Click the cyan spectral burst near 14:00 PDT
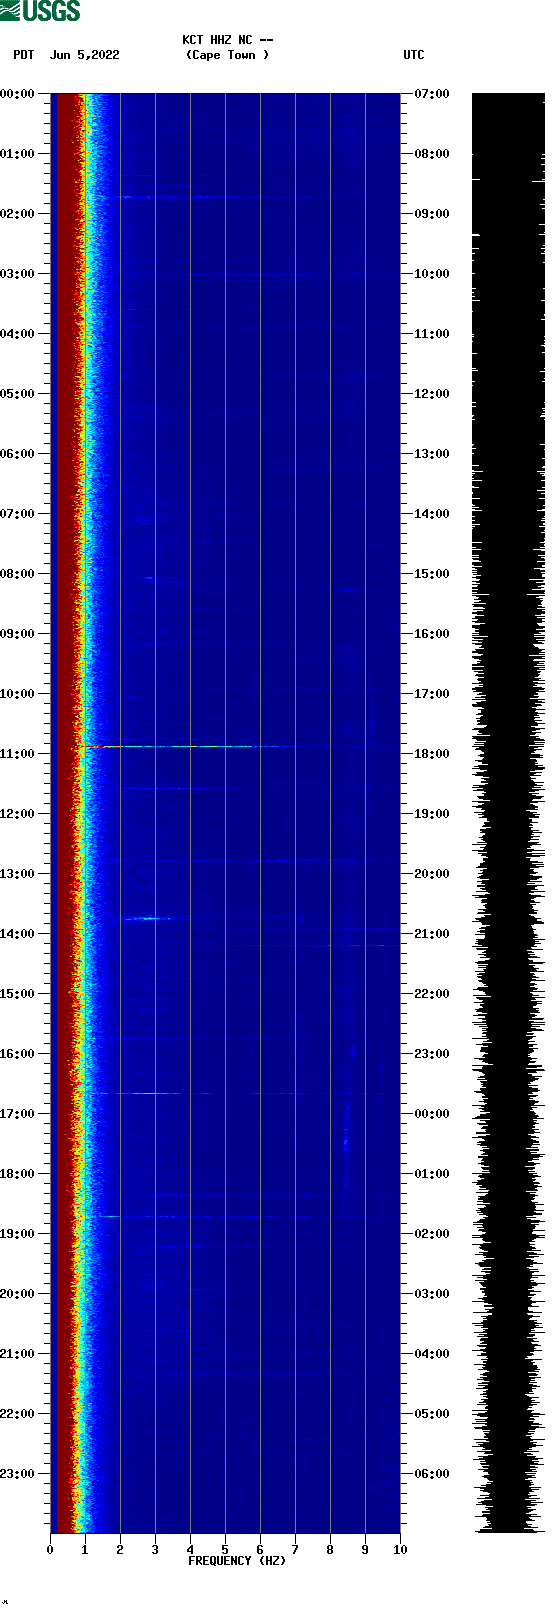552x1613 pixels. point(148,918)
